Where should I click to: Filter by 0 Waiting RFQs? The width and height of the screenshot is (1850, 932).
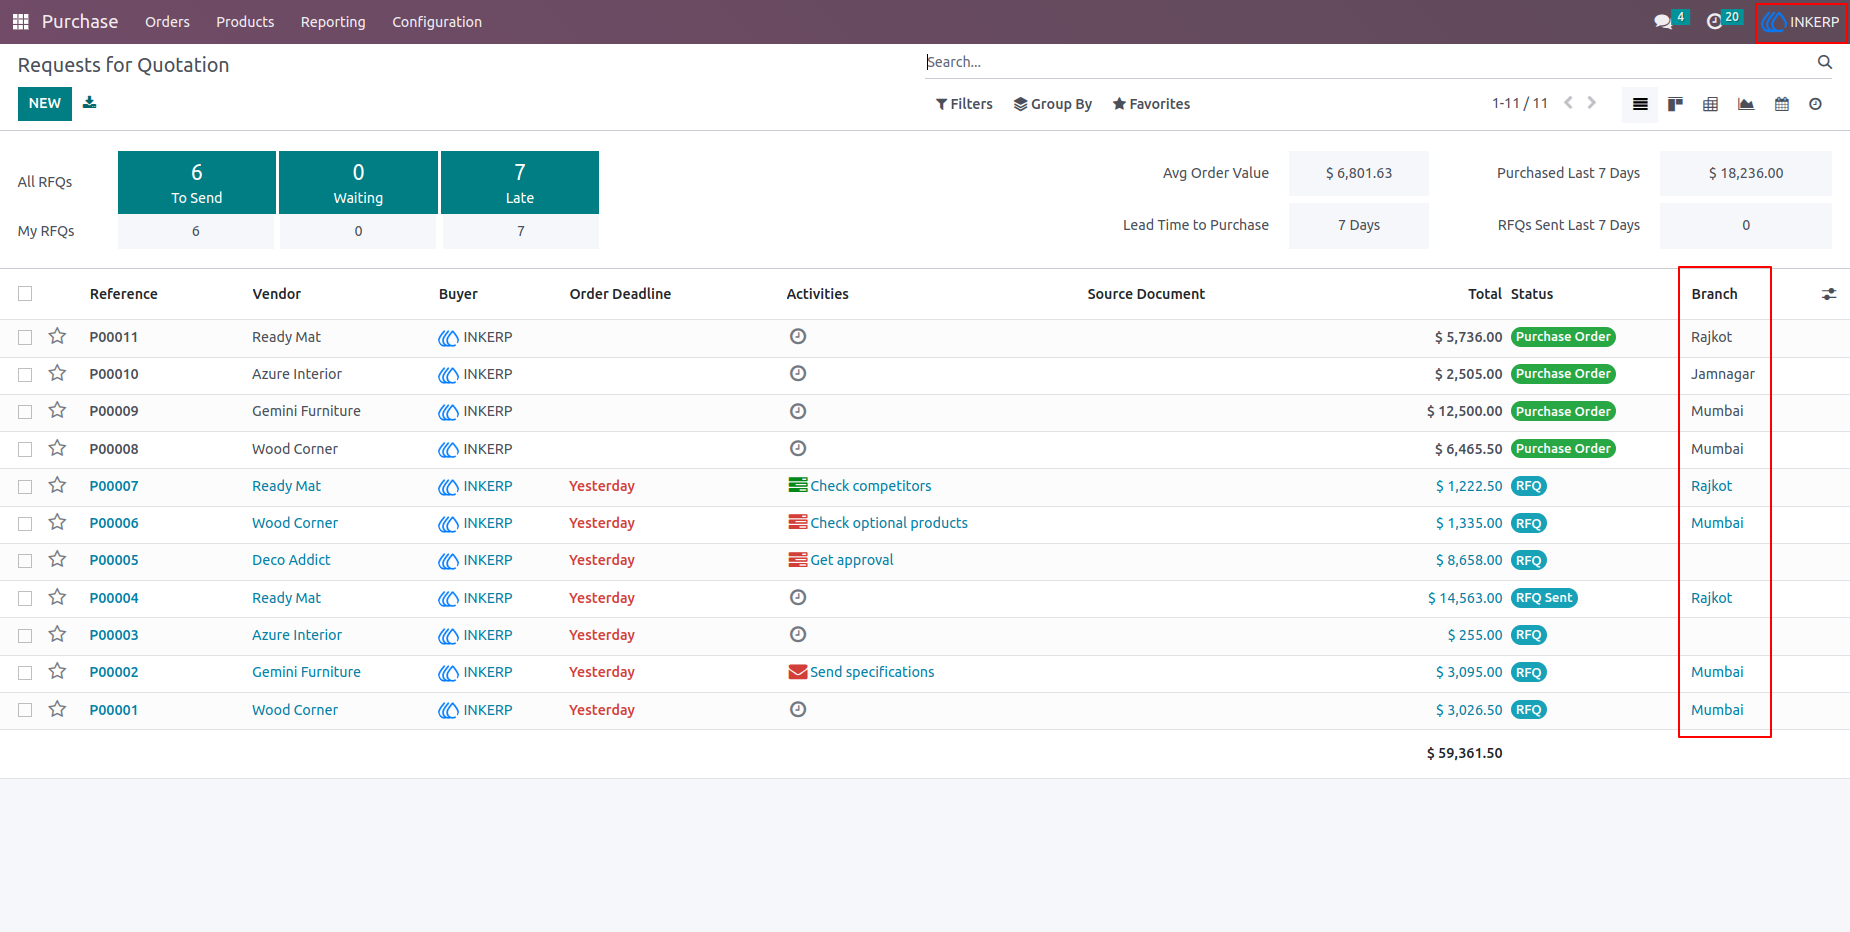(x=358, y=182)
